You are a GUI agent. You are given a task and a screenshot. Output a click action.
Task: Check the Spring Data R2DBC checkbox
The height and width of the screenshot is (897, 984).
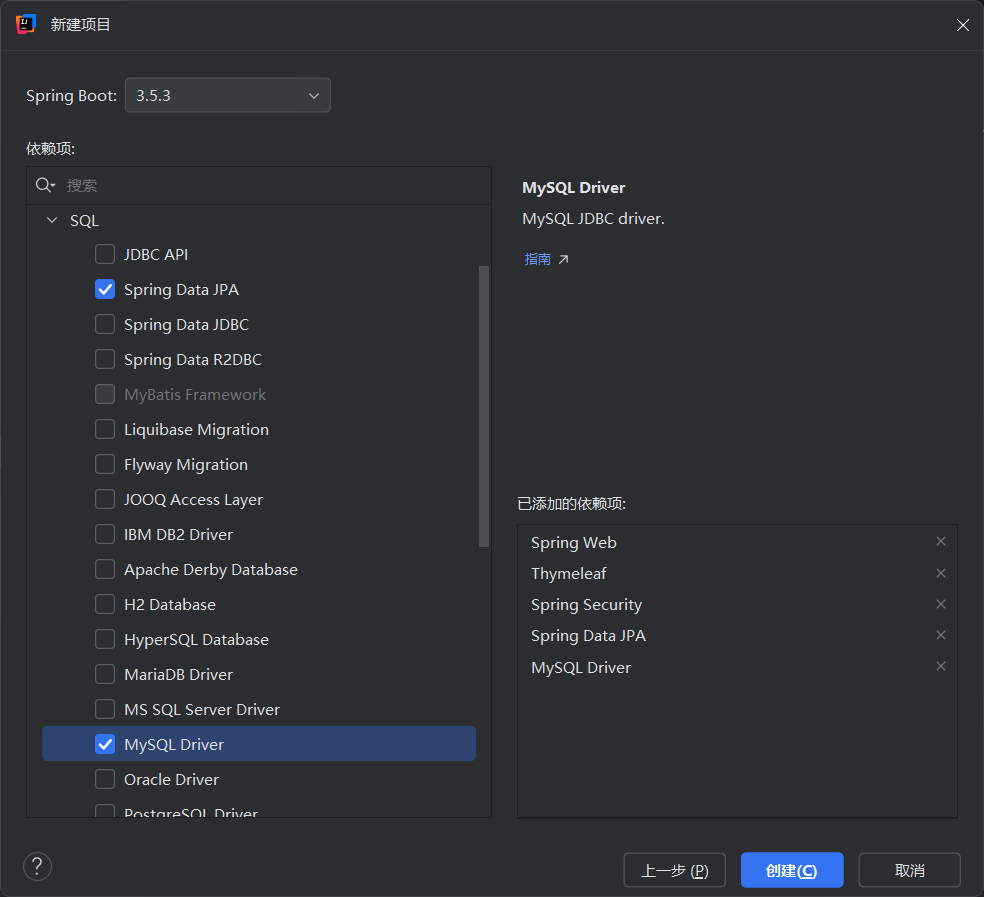pos(105,360)
